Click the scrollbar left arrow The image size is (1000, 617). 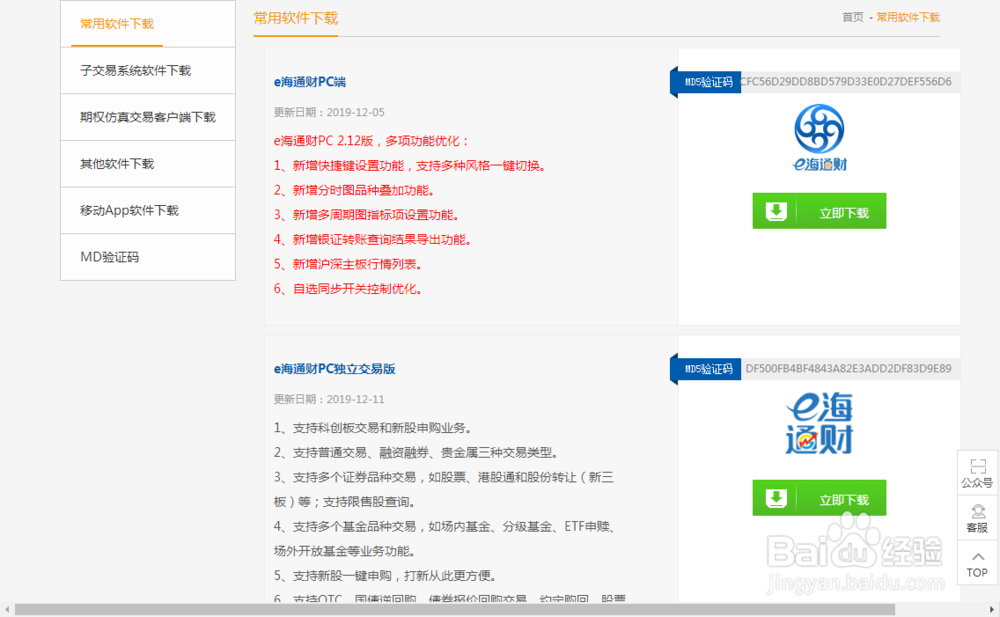pos(6,610)
